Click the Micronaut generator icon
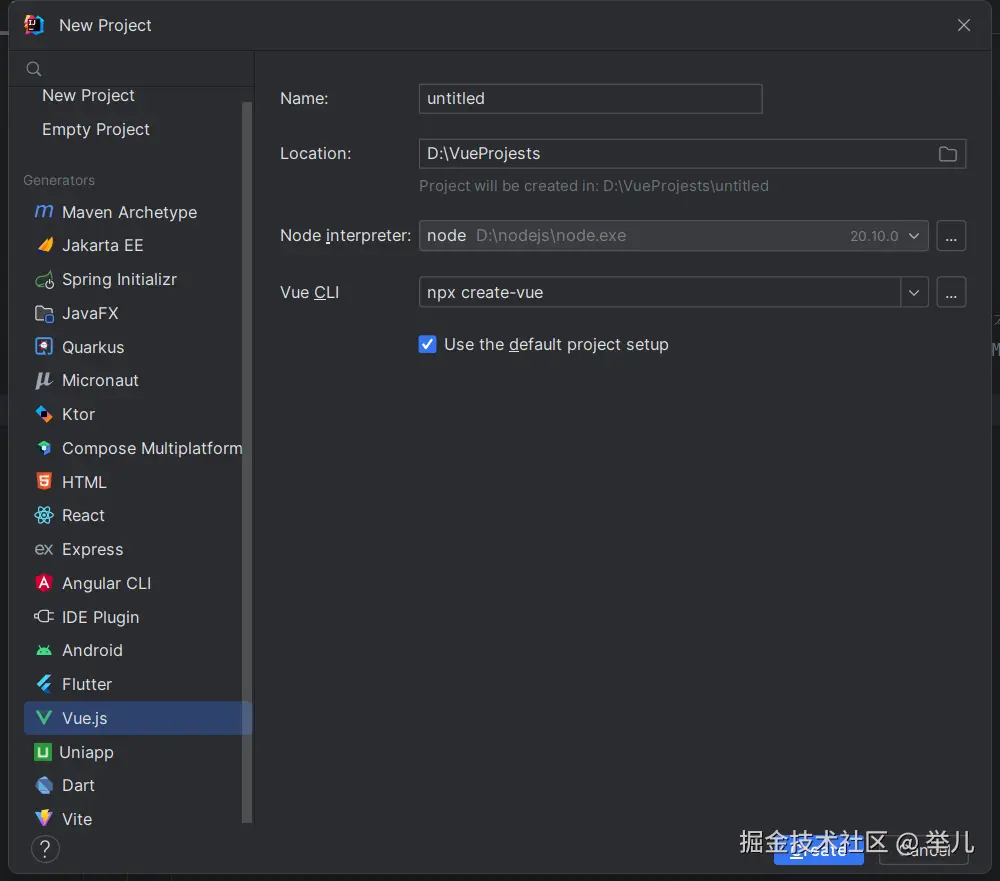 click(43, 380)
